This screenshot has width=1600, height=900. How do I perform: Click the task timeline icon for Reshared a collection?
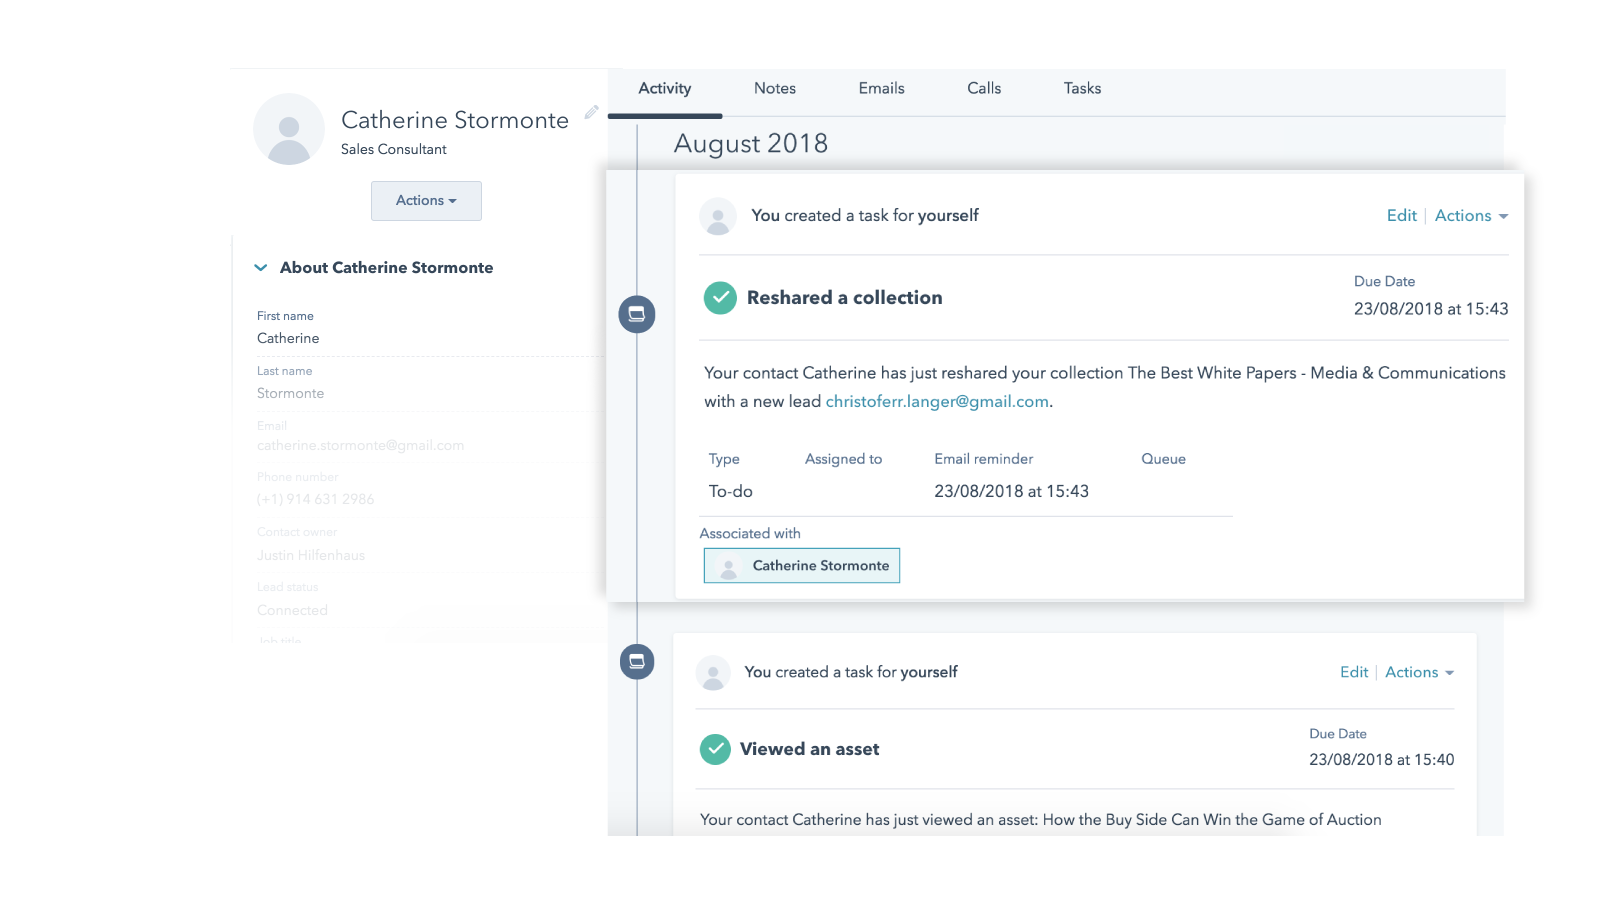[637, 315]
